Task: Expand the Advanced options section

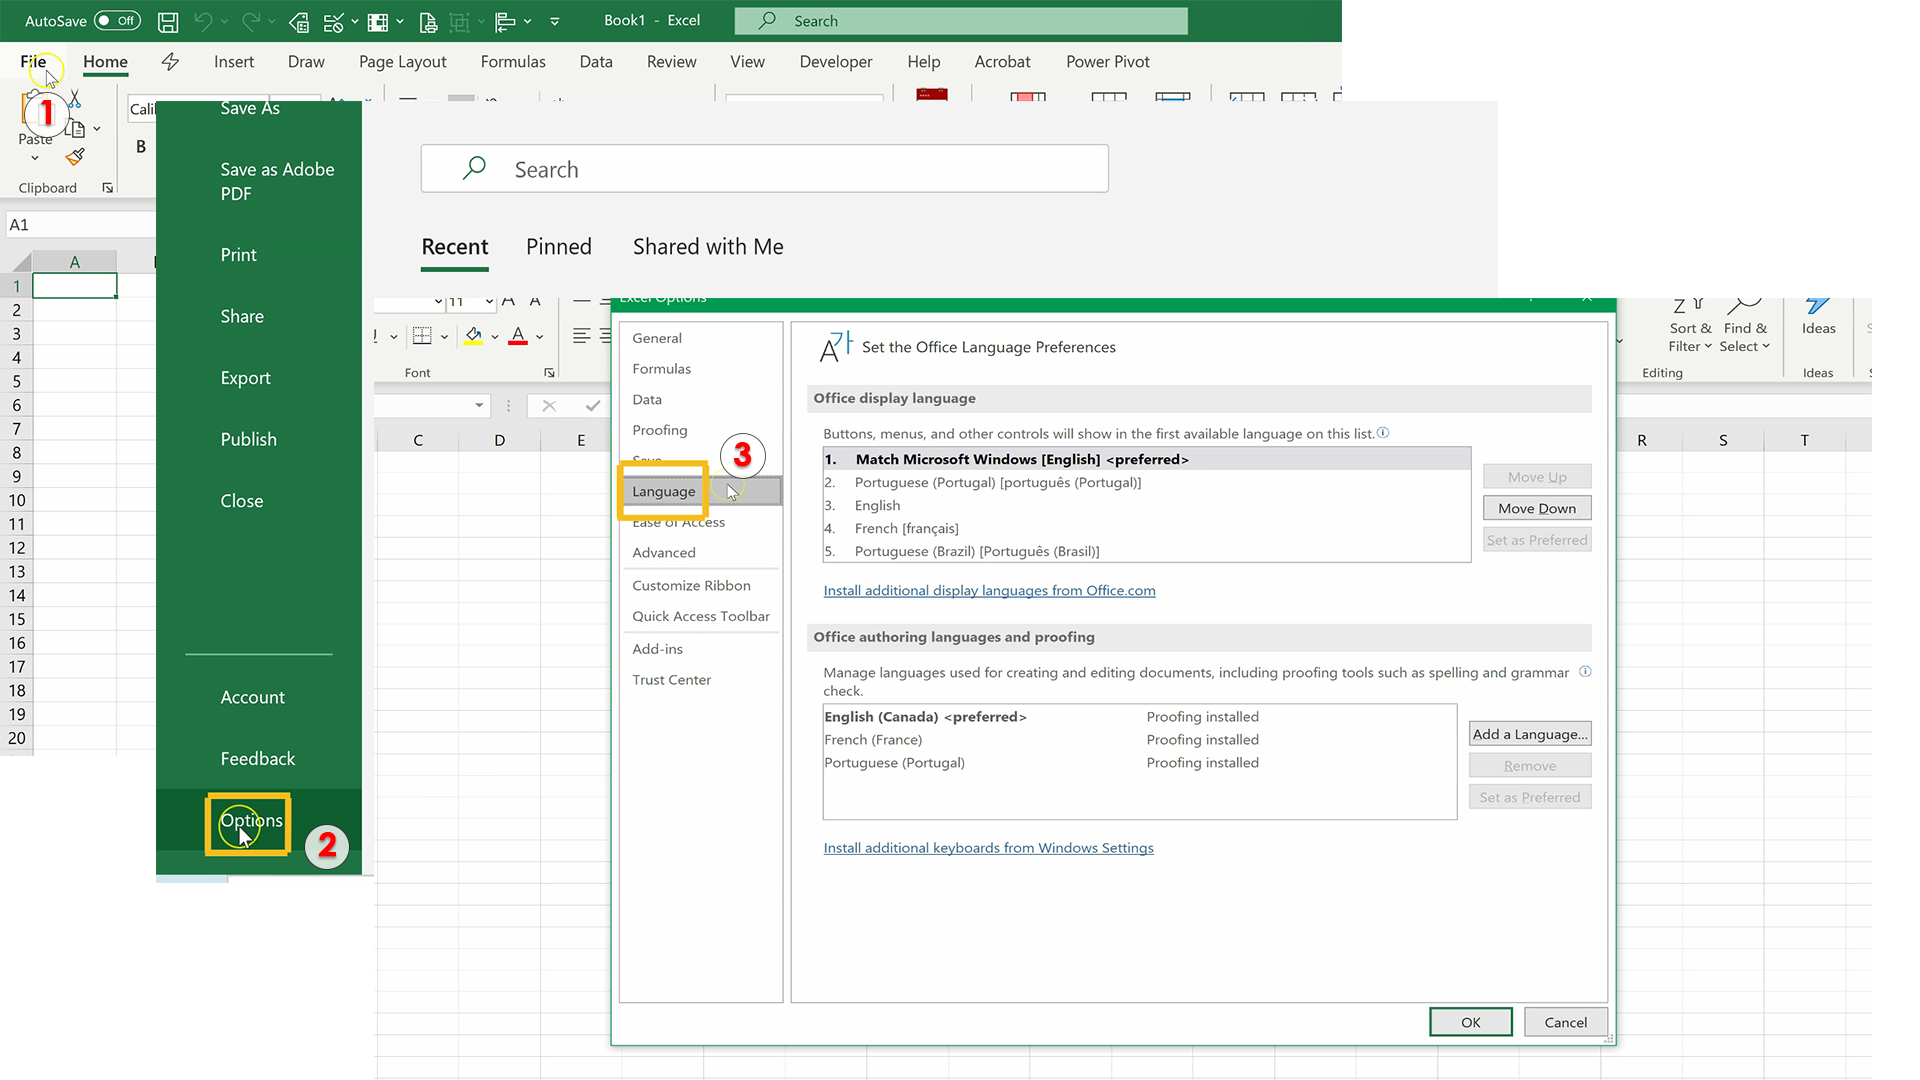Action: click(x=663, y=551)
